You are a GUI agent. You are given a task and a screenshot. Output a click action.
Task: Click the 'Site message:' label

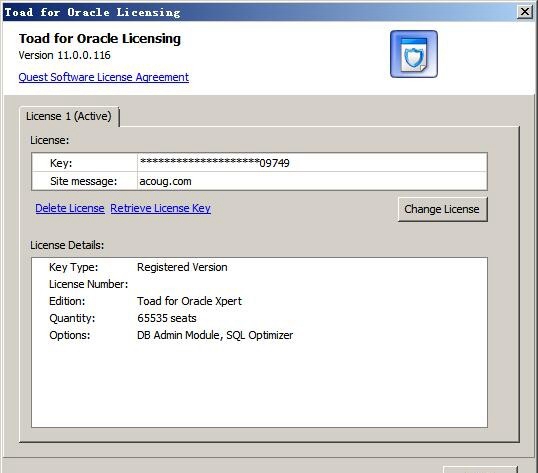point(83,181)
